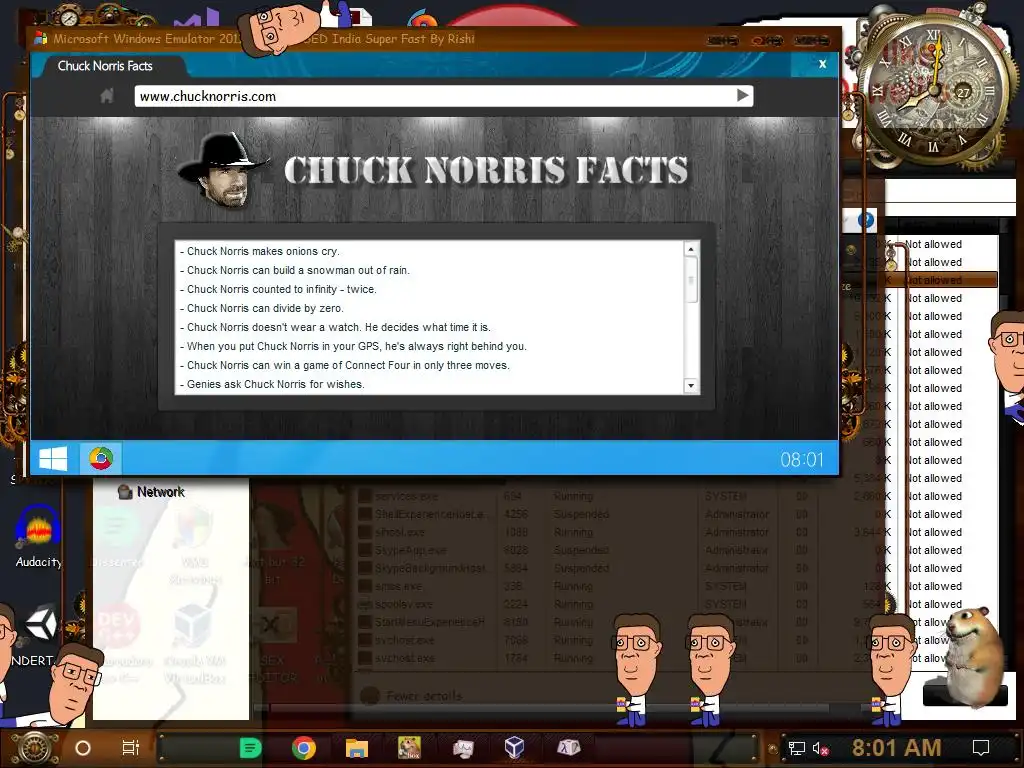Open the hamster 'box' taskbar icon
Viewport: 1024px width, 768px height.
tap(409, 747)
